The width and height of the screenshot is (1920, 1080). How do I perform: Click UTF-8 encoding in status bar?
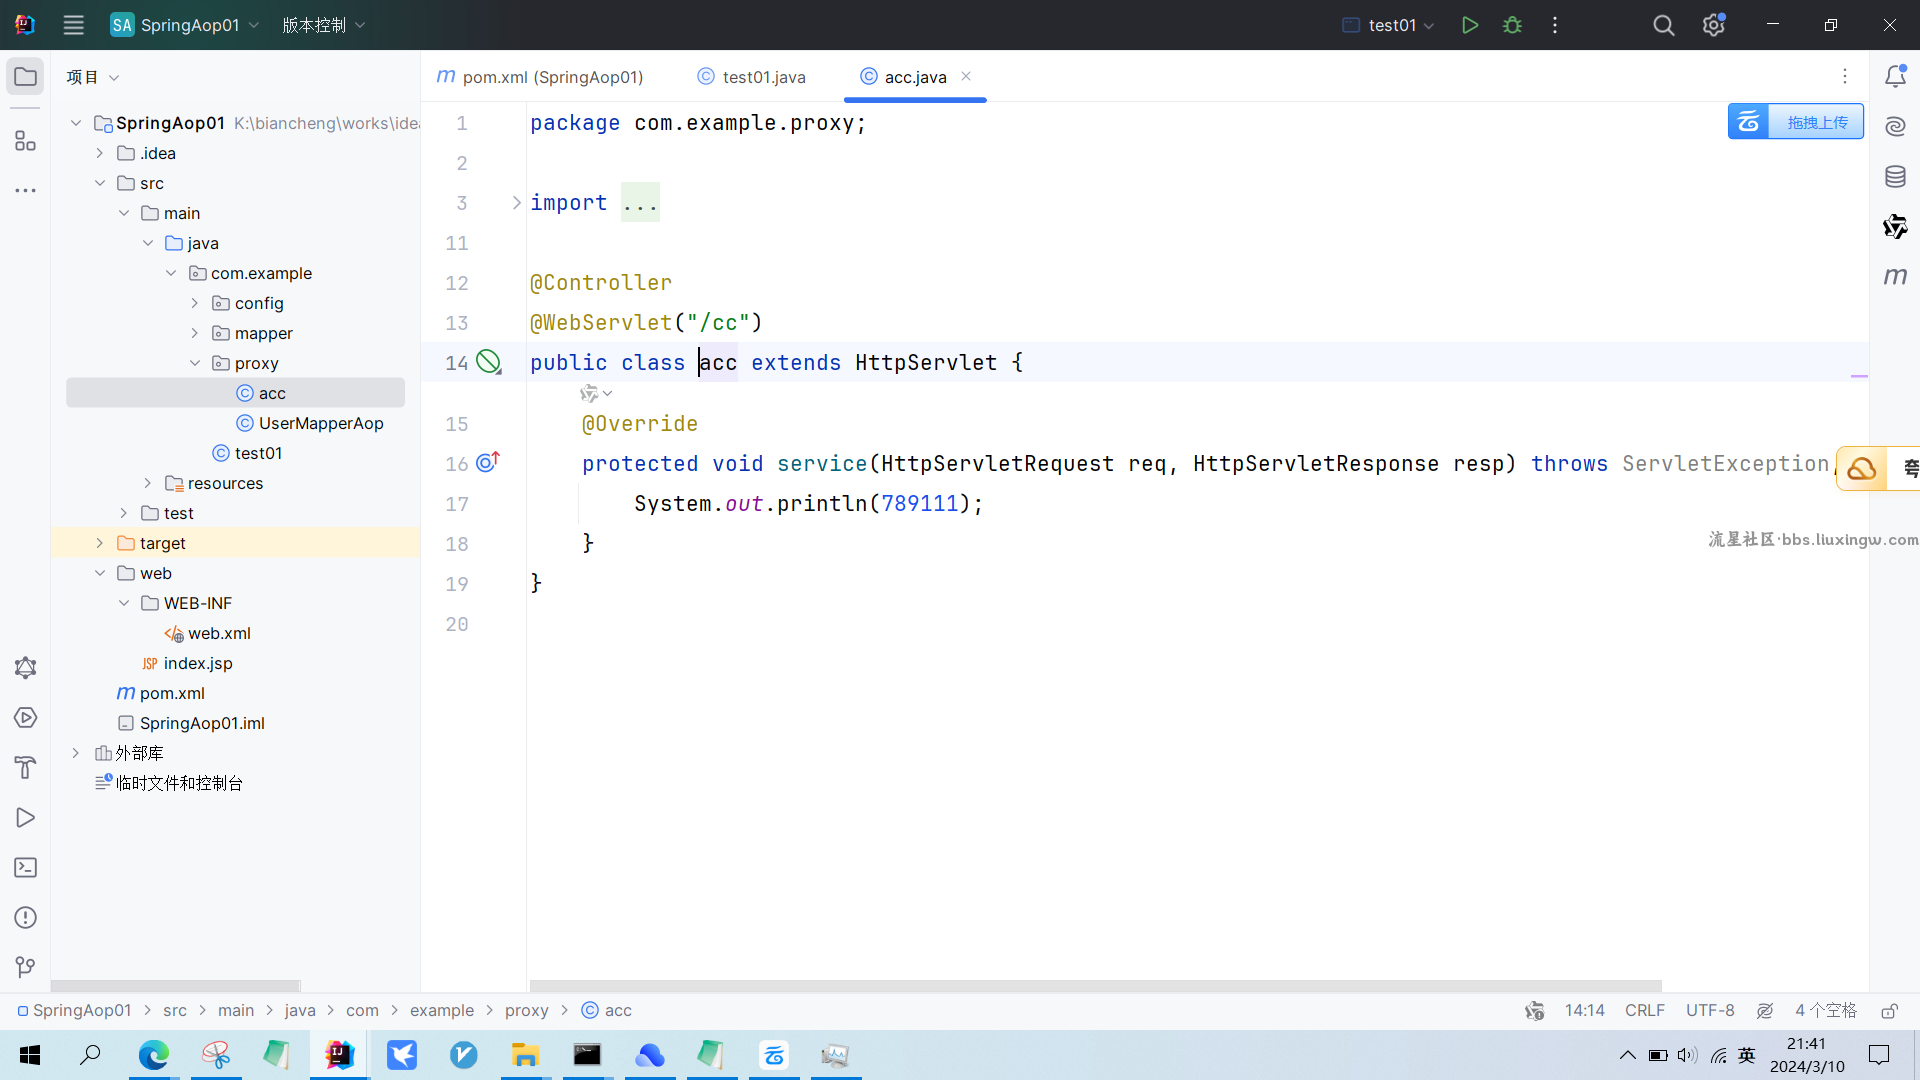1710,1011
